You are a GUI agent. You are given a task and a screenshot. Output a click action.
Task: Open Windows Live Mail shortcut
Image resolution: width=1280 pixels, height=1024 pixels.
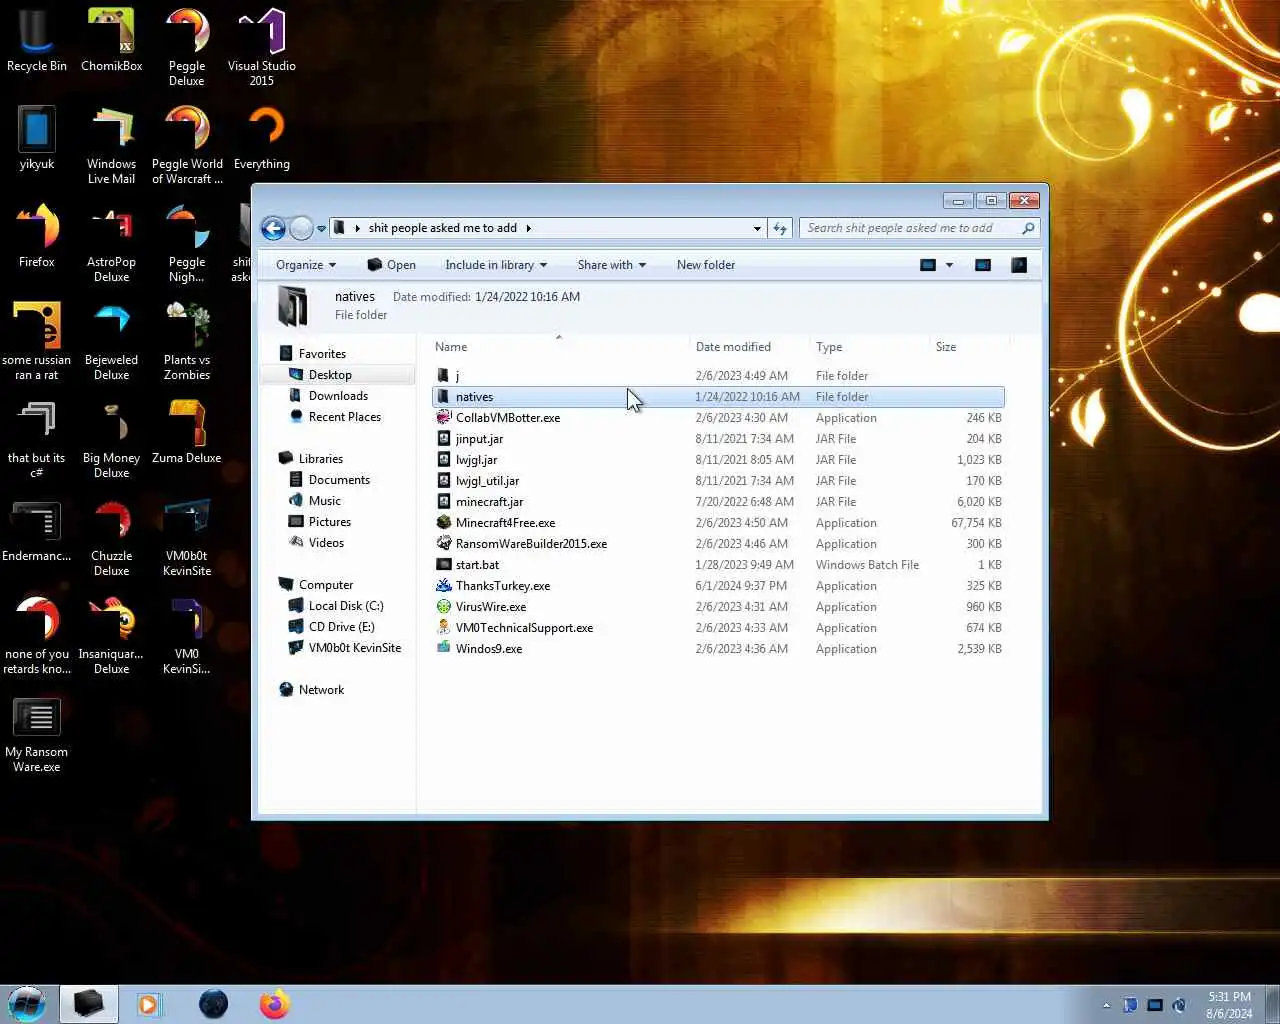112,146
